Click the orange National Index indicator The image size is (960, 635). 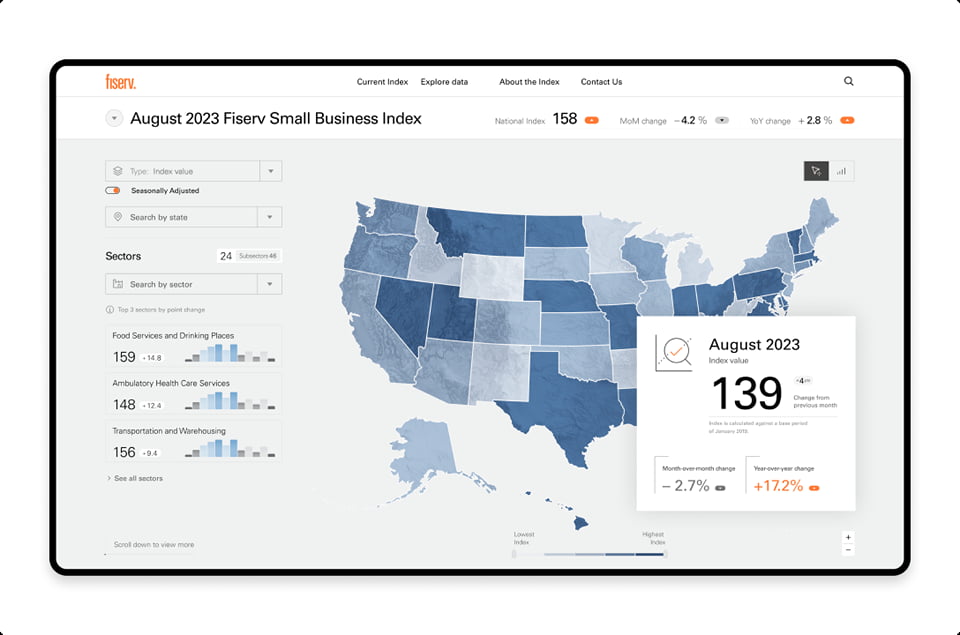click(x=591, y=120)
